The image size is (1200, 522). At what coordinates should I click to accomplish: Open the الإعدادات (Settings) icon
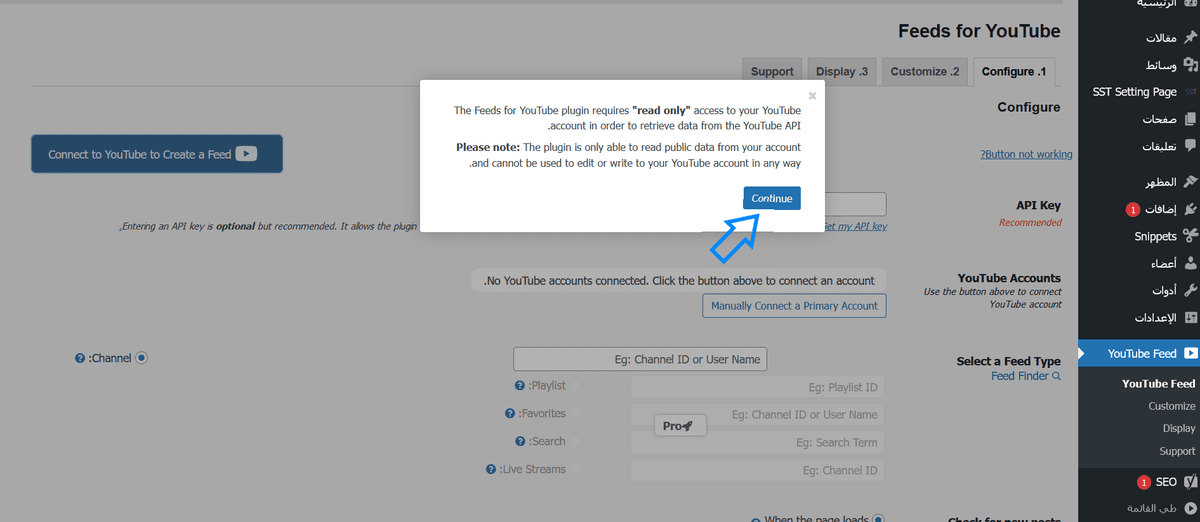click(x=1190, y=318)
